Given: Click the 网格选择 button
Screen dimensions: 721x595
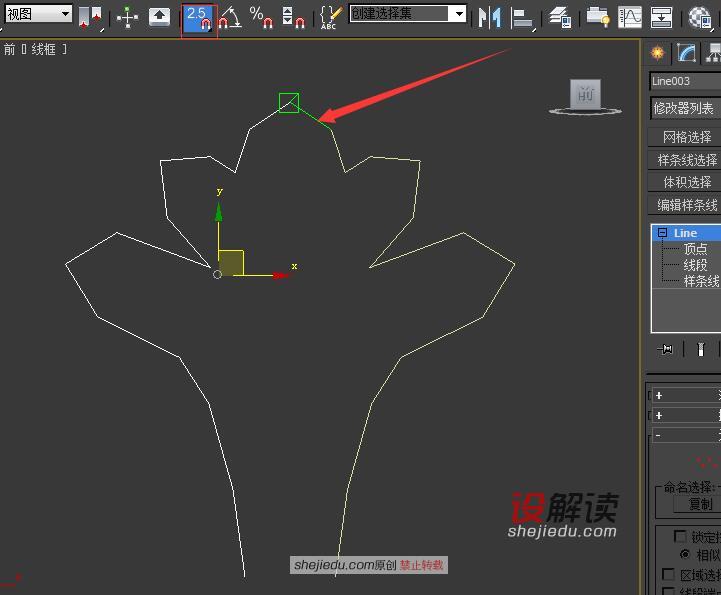Looking at the screenshot, I should coord(685,137).
